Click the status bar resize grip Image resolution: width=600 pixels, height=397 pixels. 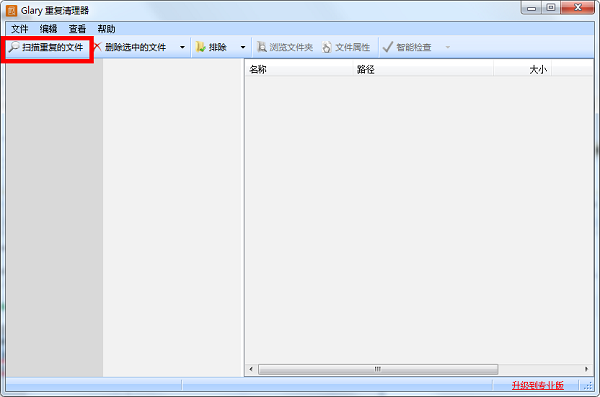pyautogui.click(x=588, y=386)
